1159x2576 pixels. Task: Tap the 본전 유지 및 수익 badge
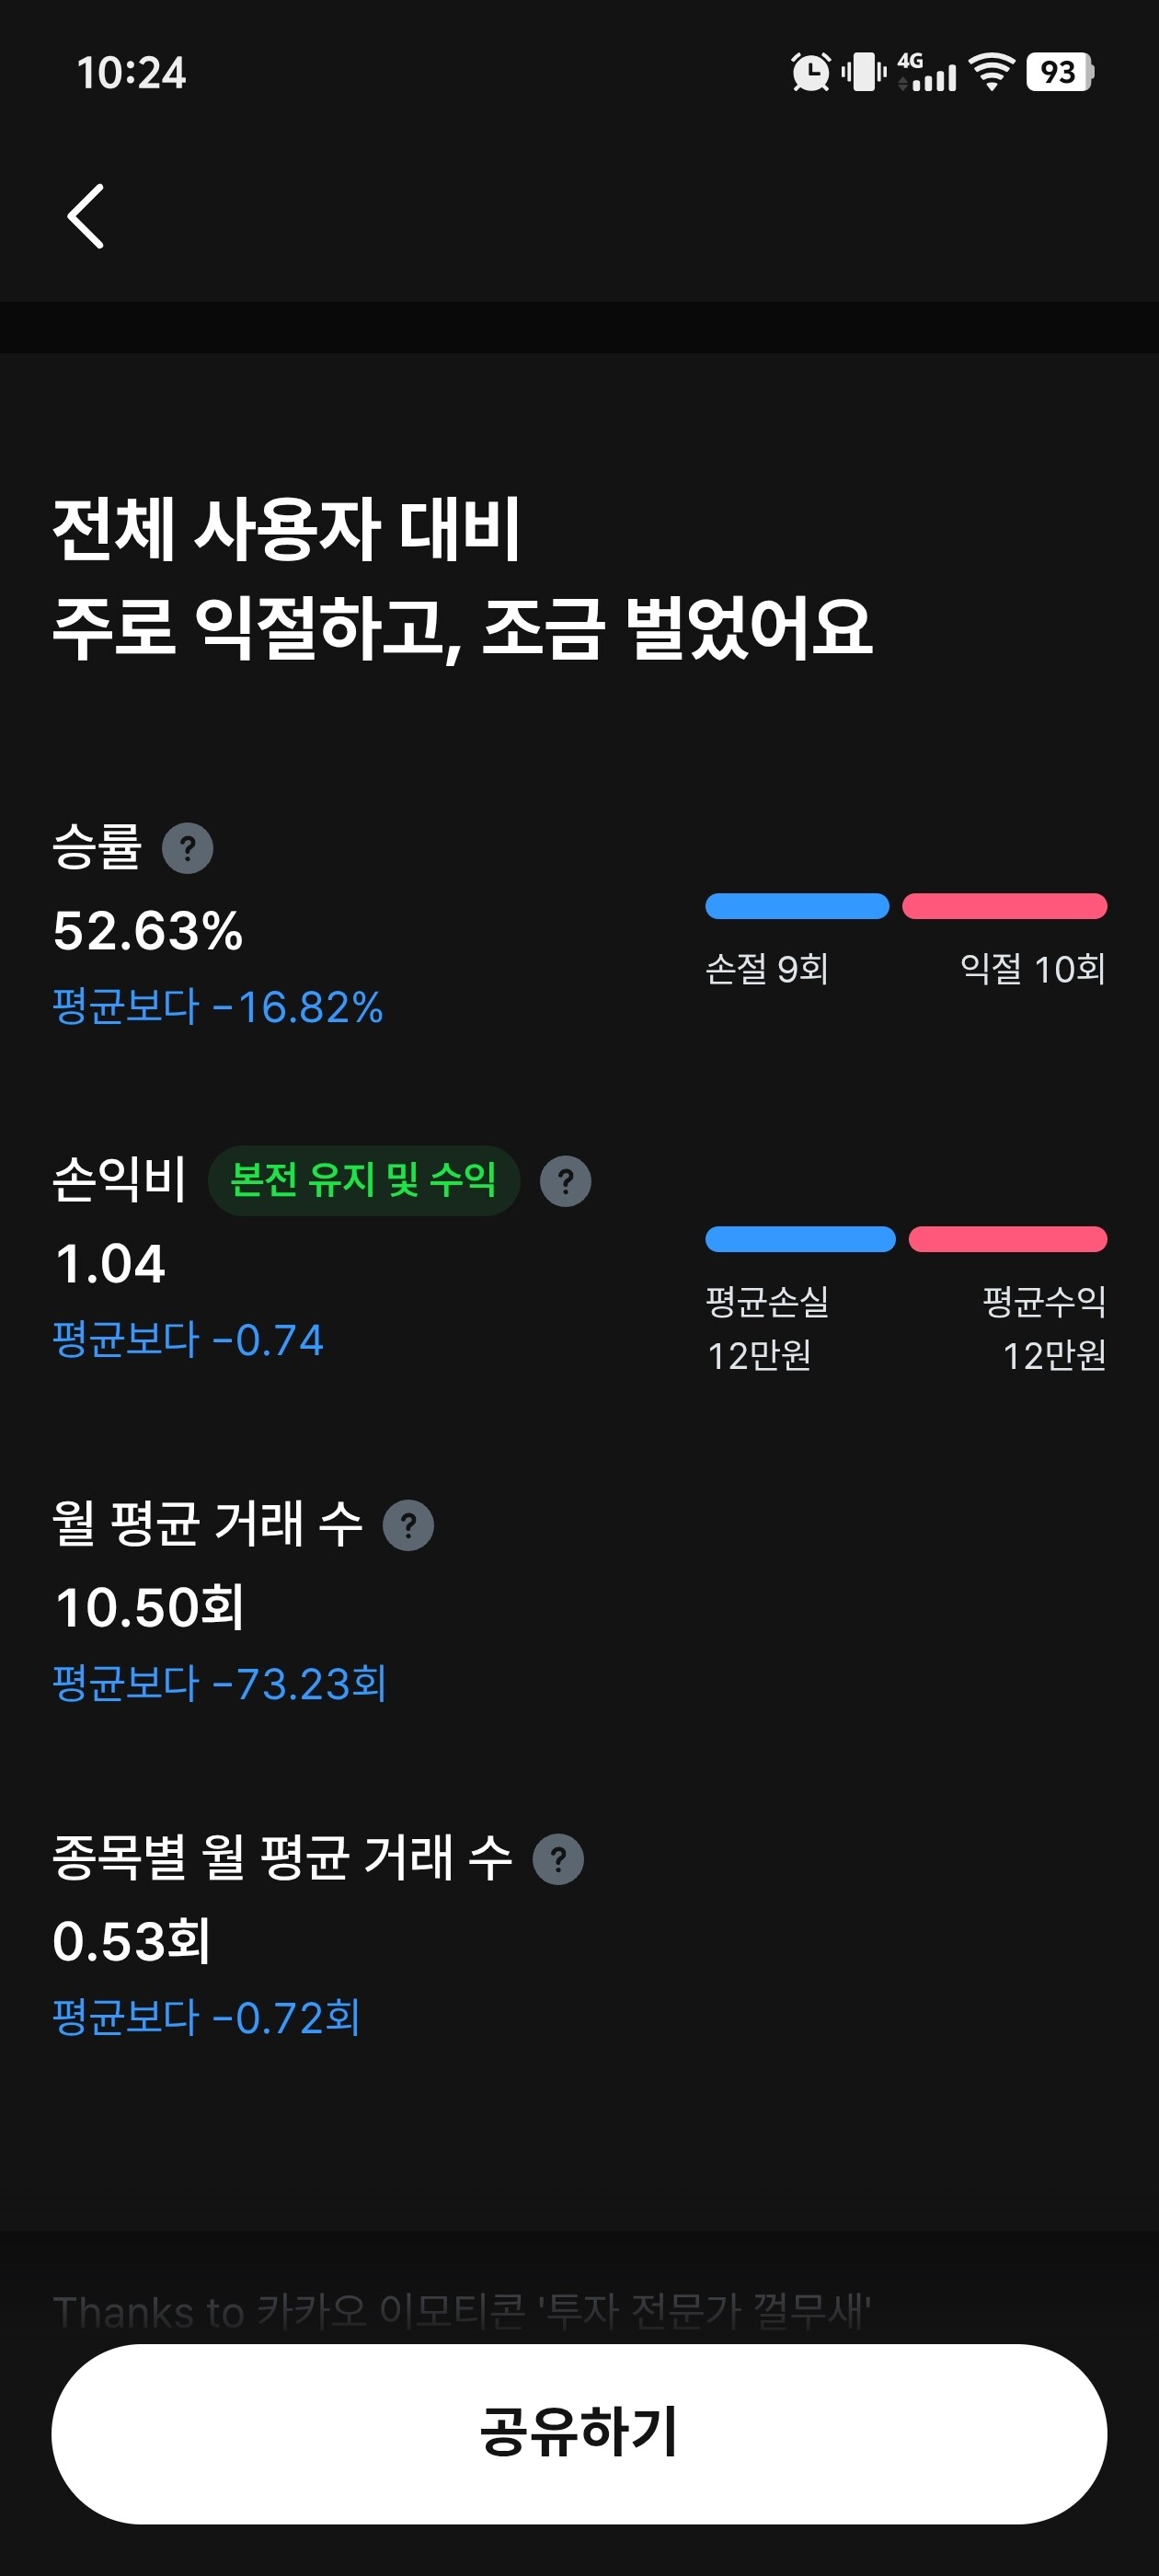[363, 1180]
